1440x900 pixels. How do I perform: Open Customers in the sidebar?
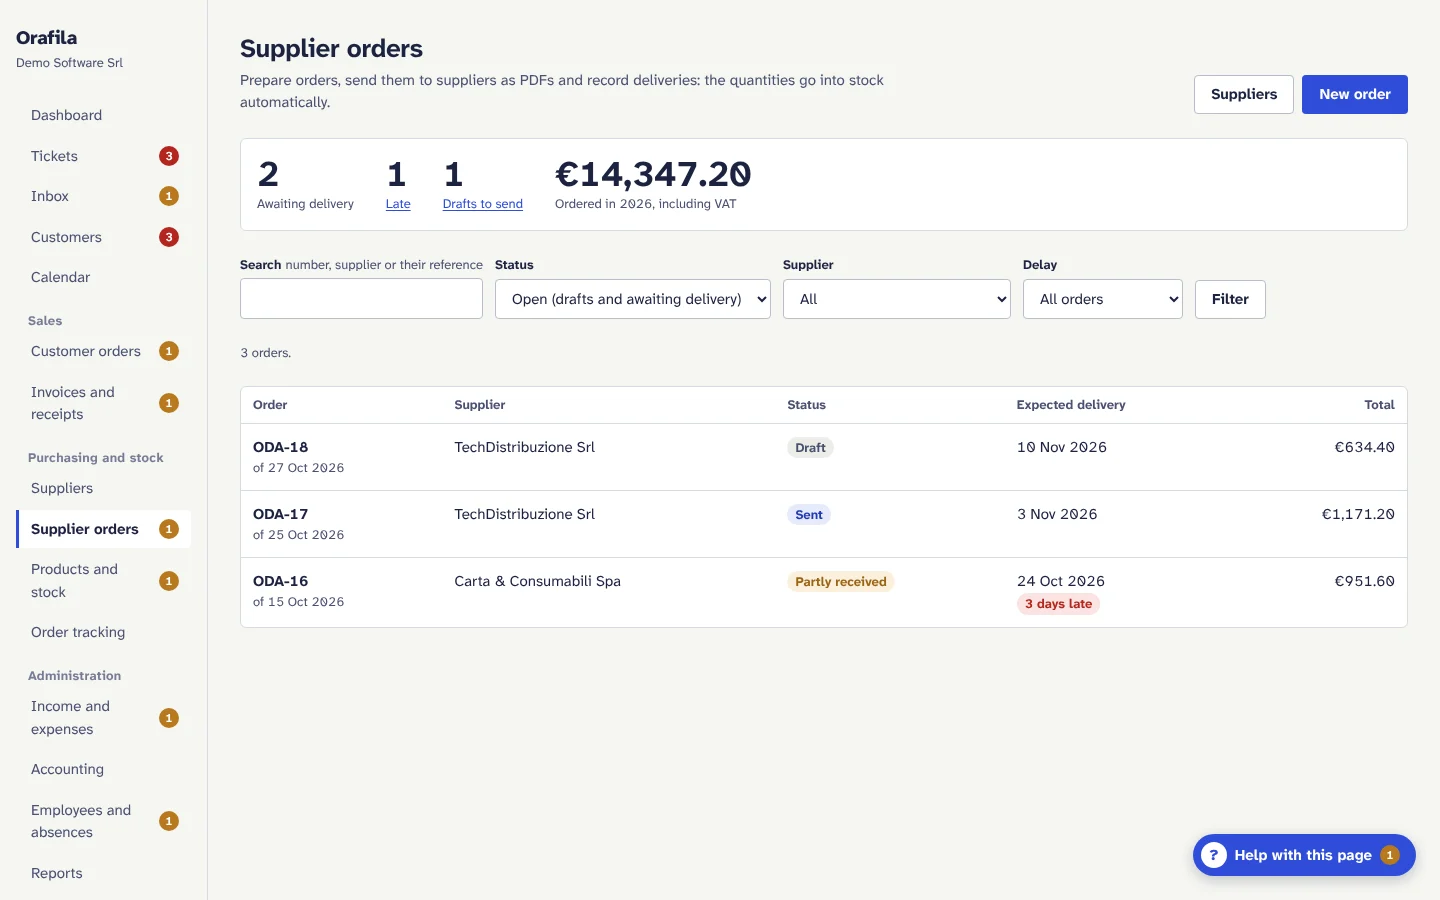point(103,237)
